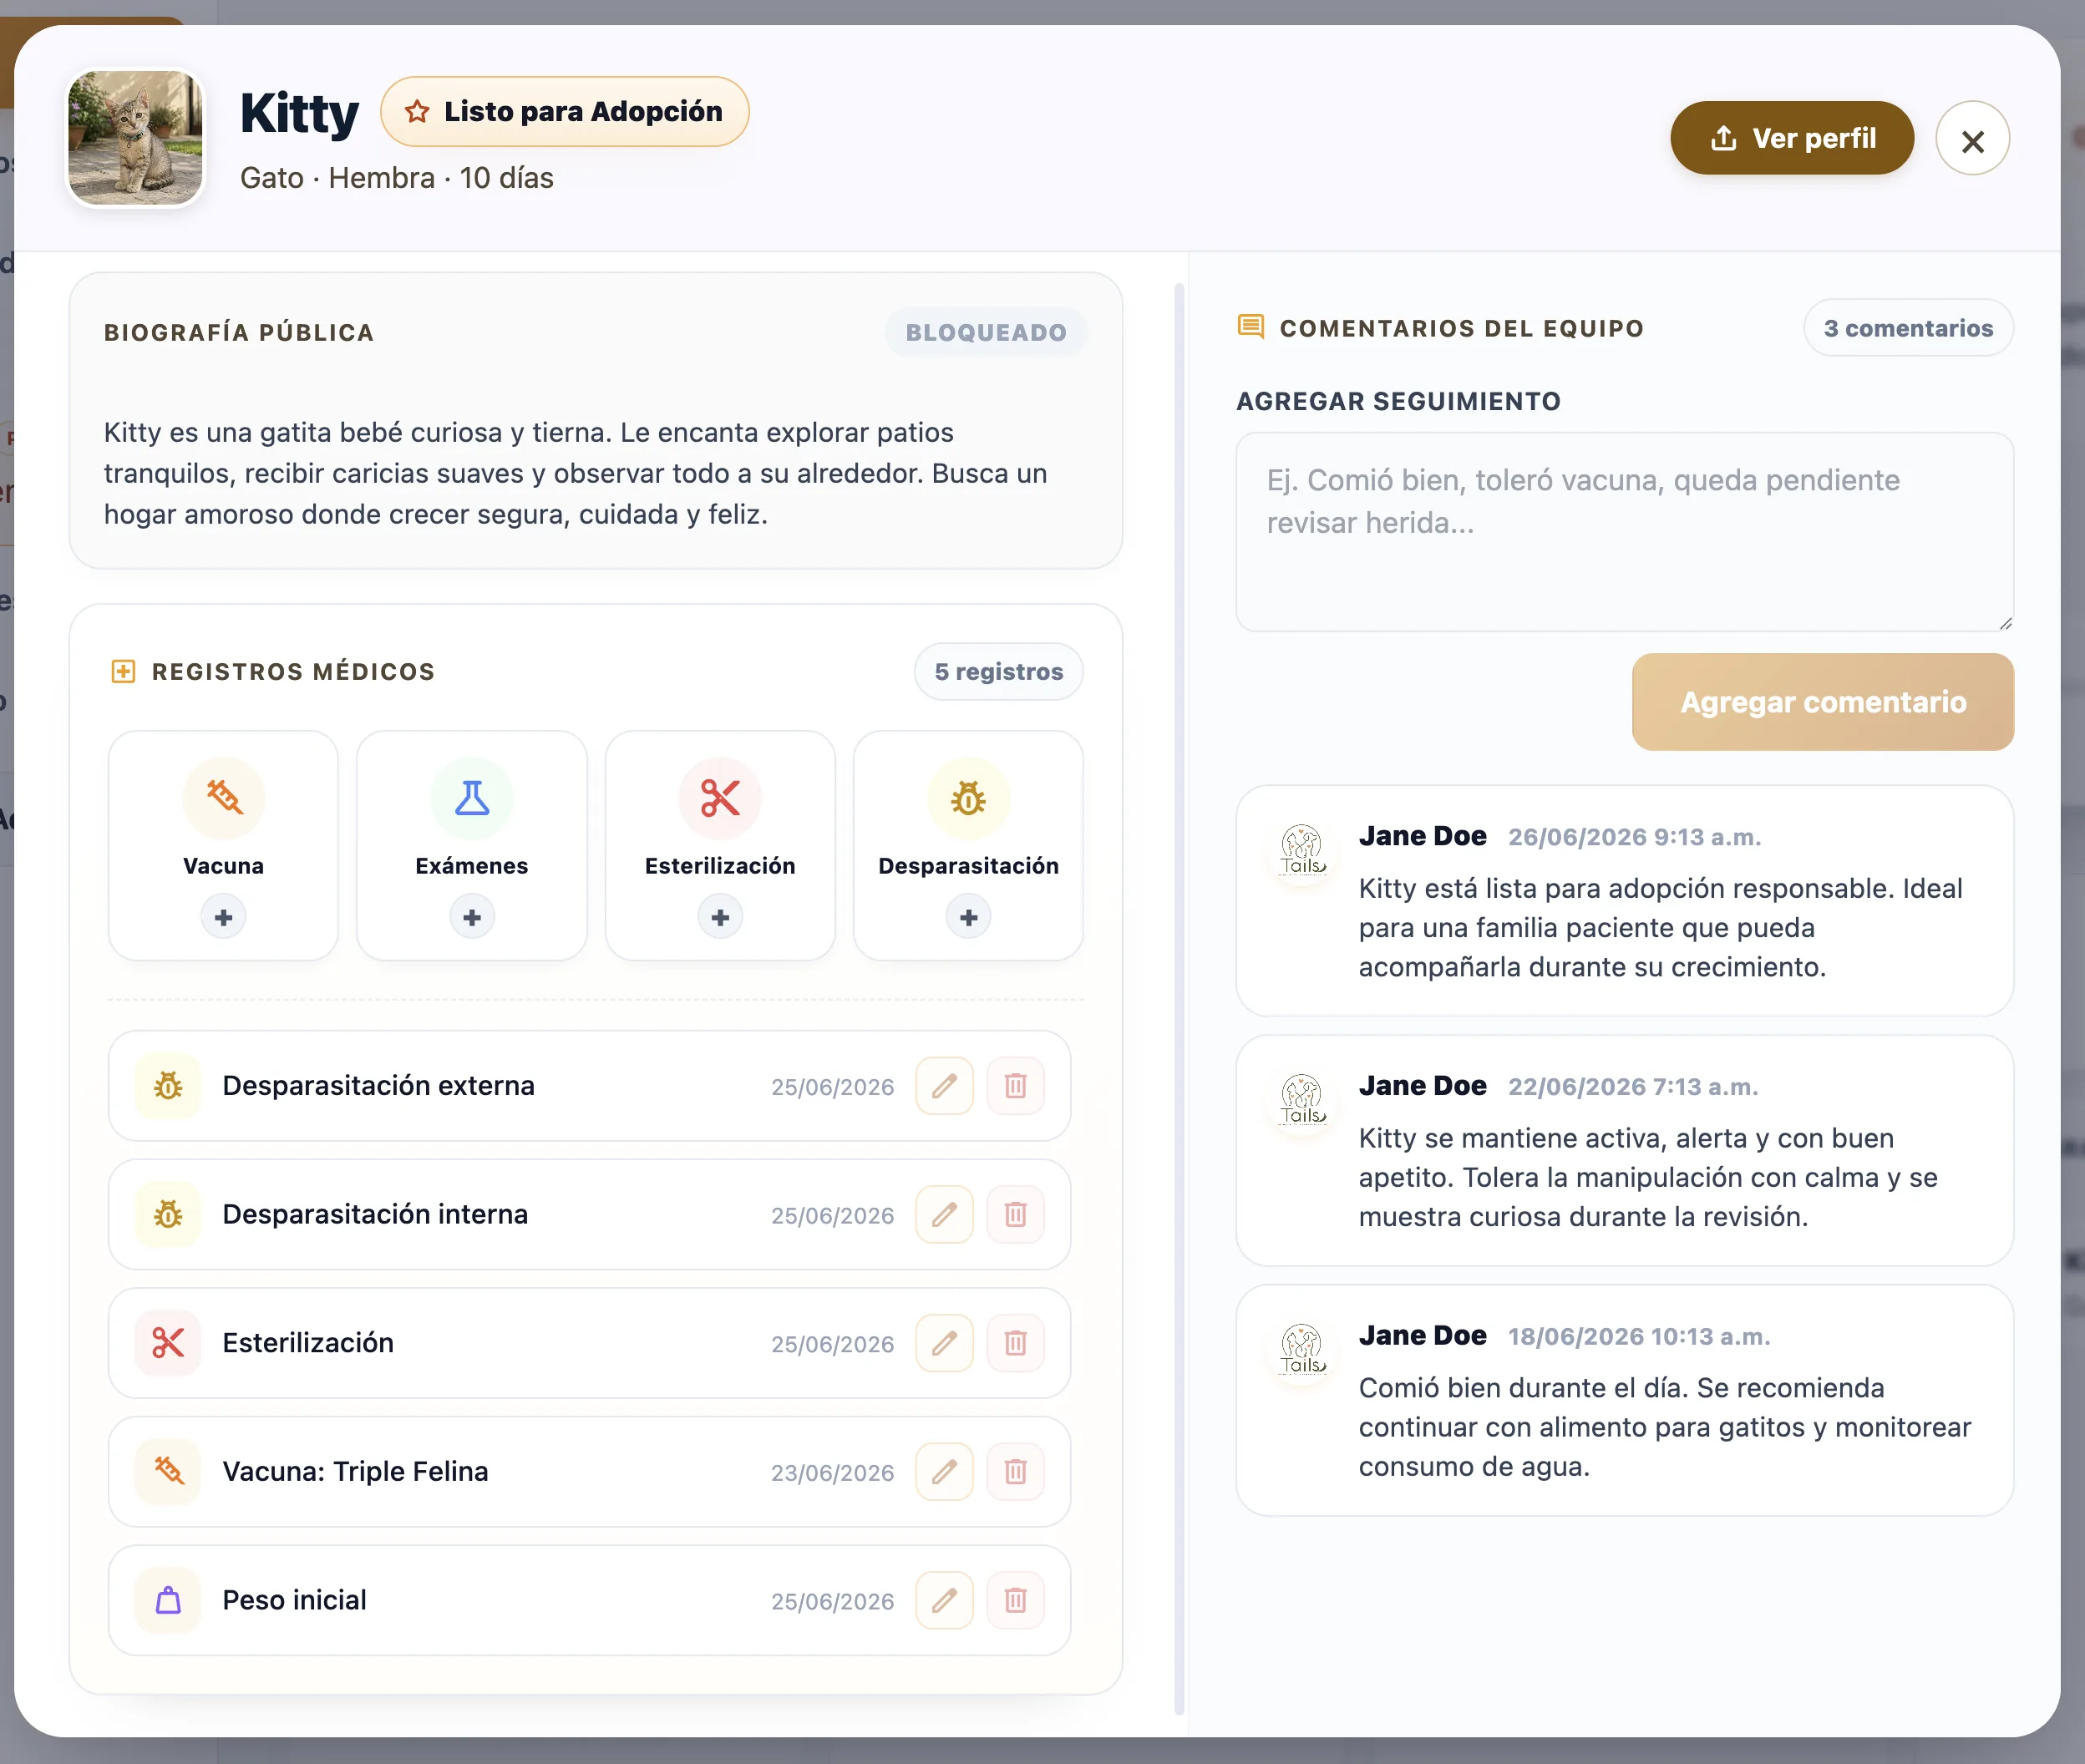The width and height of the screenshot is (2085, 1764).
Task: Focus the Agregar seguimiento text area
Action: tap(1624, 532)
